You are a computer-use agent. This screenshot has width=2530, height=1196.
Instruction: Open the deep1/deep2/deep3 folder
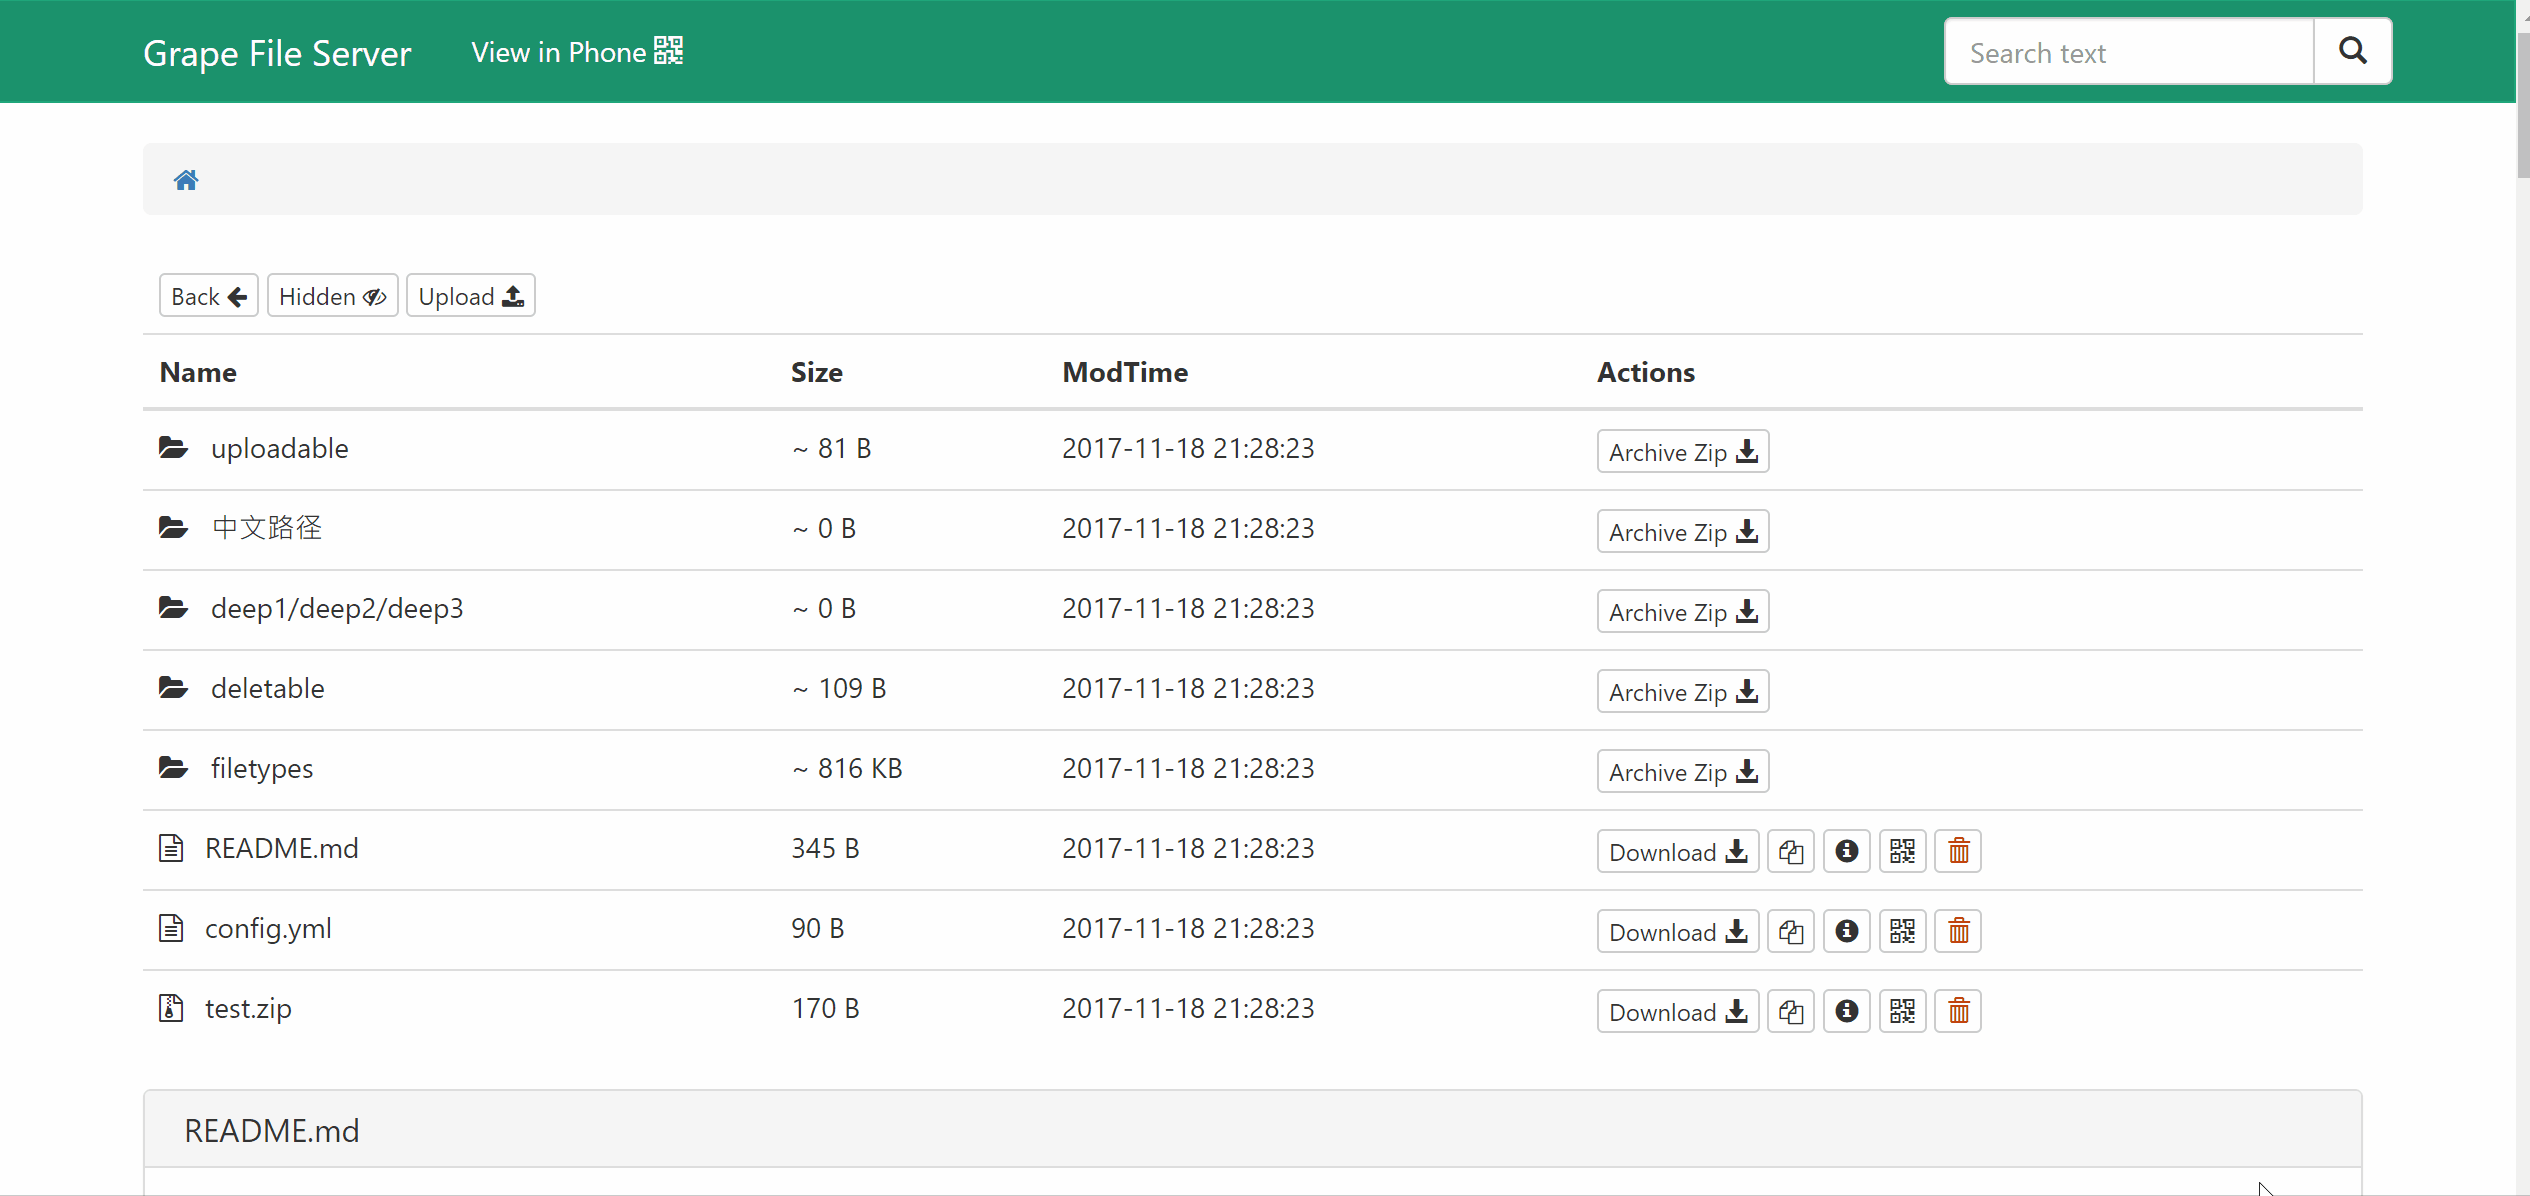click(336, 609)
